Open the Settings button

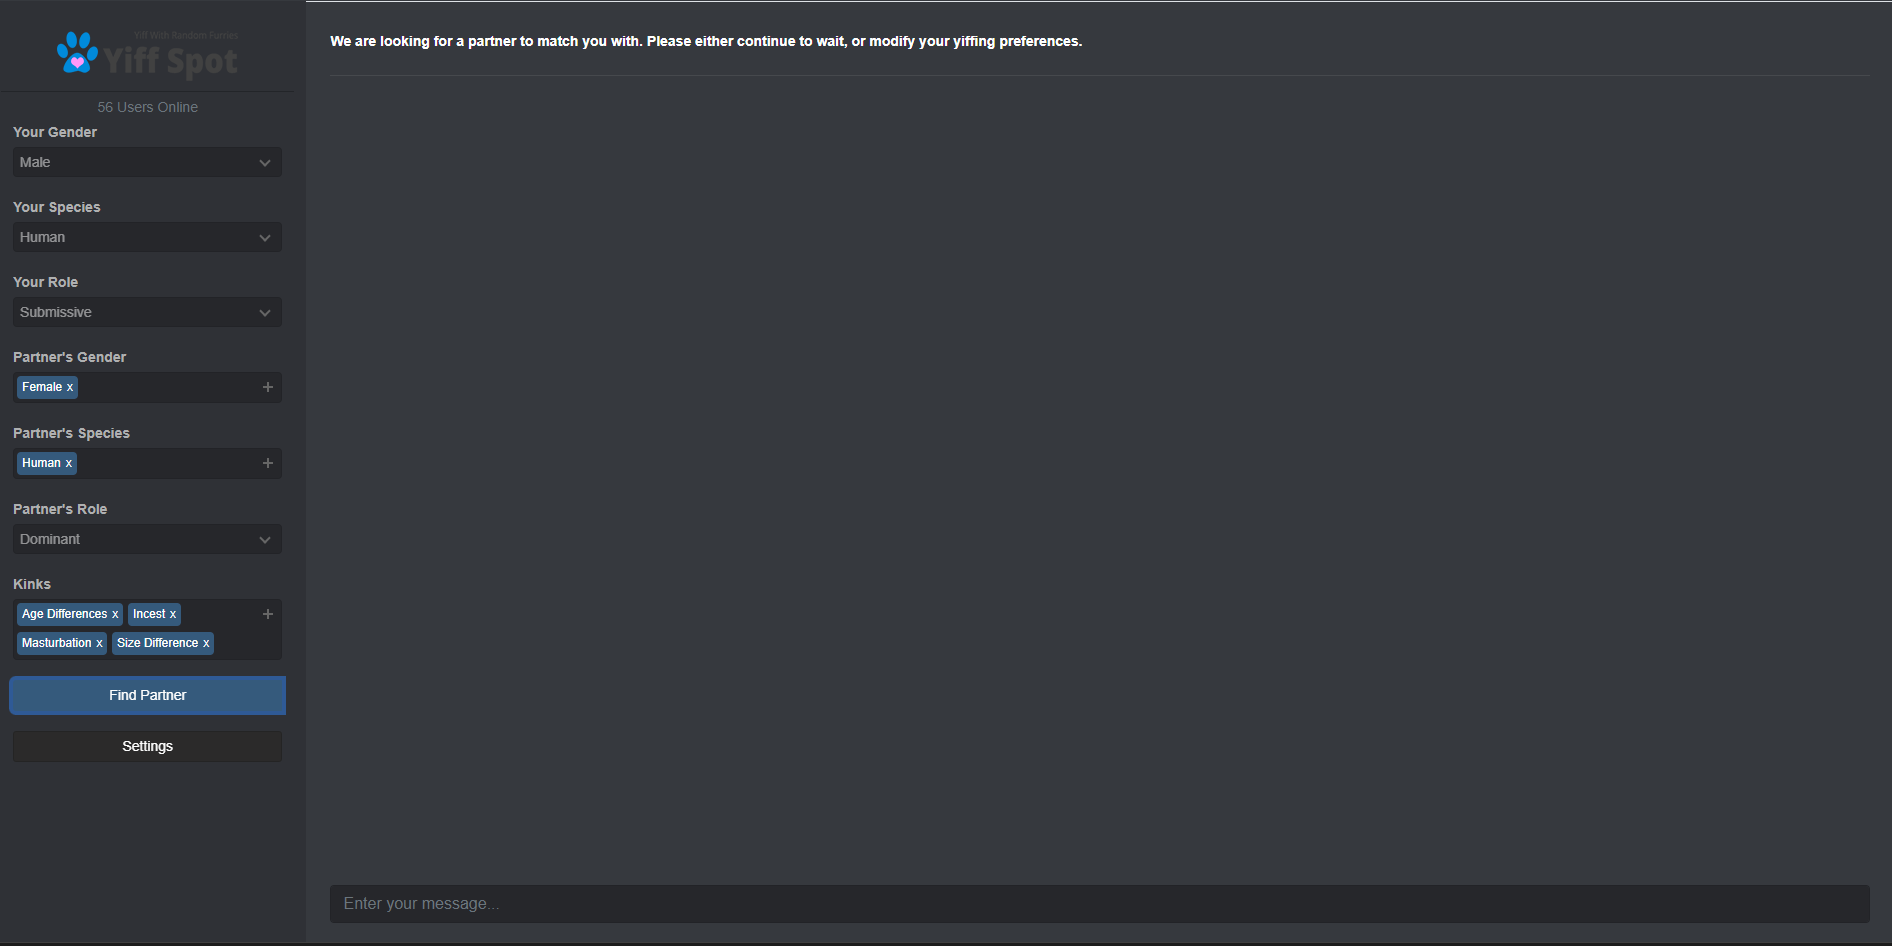(x=147, y=746)
